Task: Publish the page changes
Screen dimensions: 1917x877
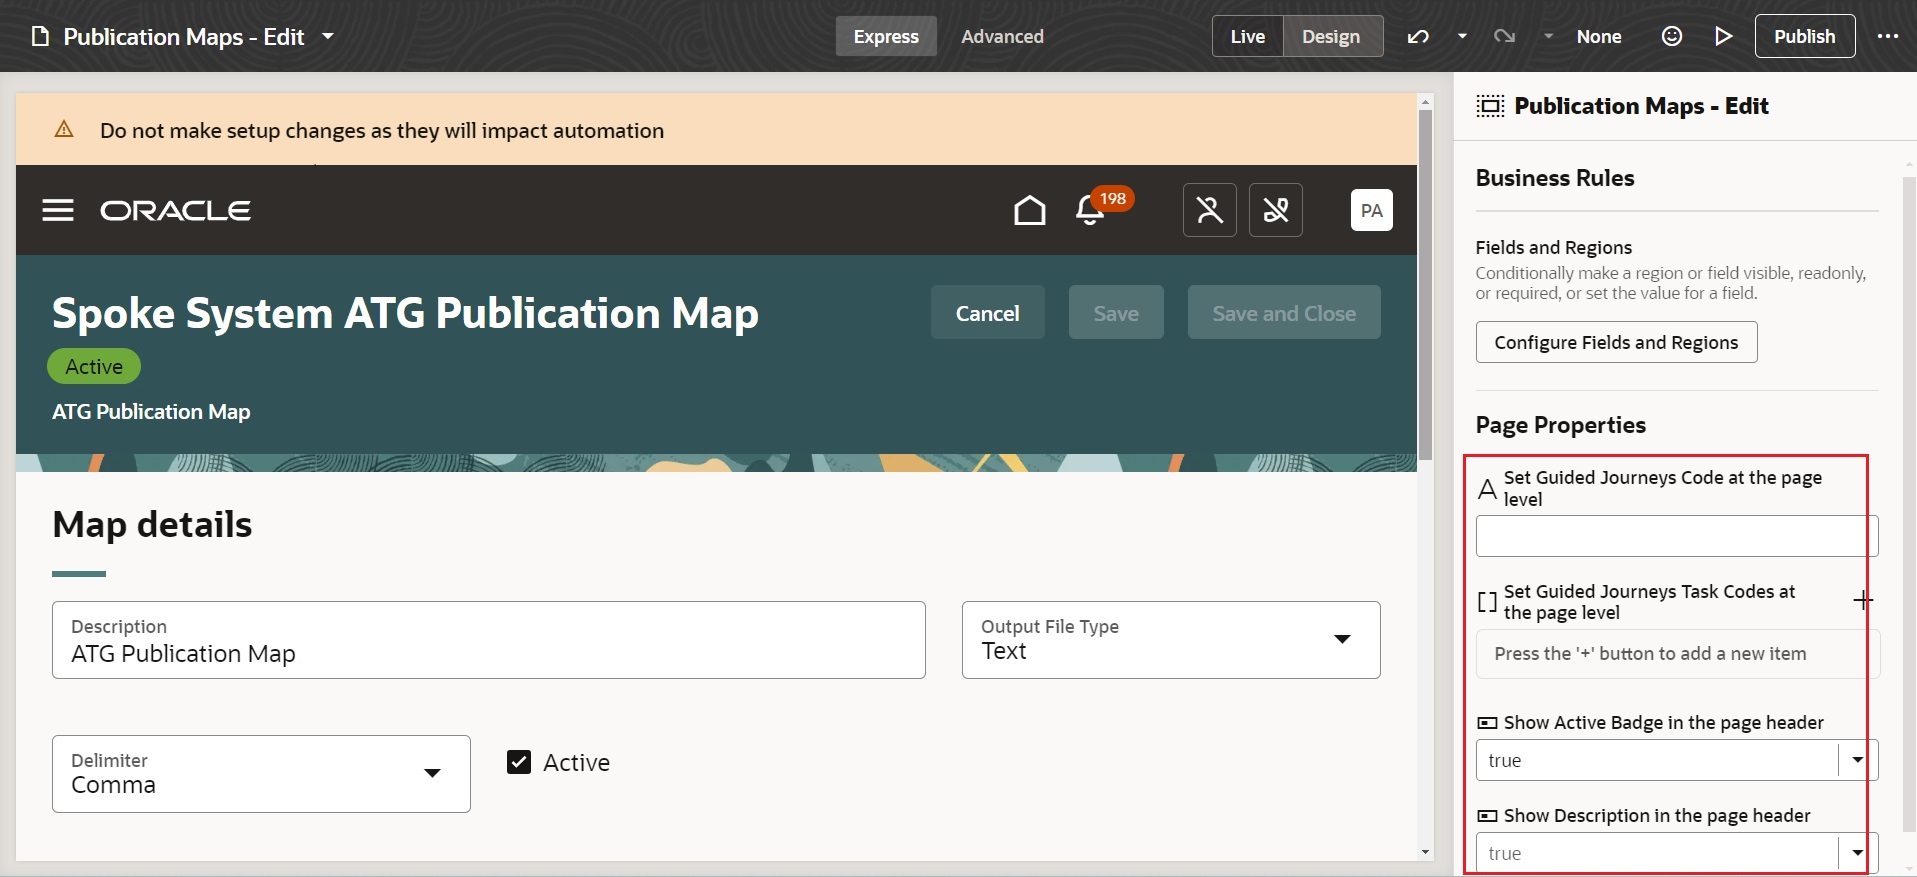Action: [x=1804, y=36]
